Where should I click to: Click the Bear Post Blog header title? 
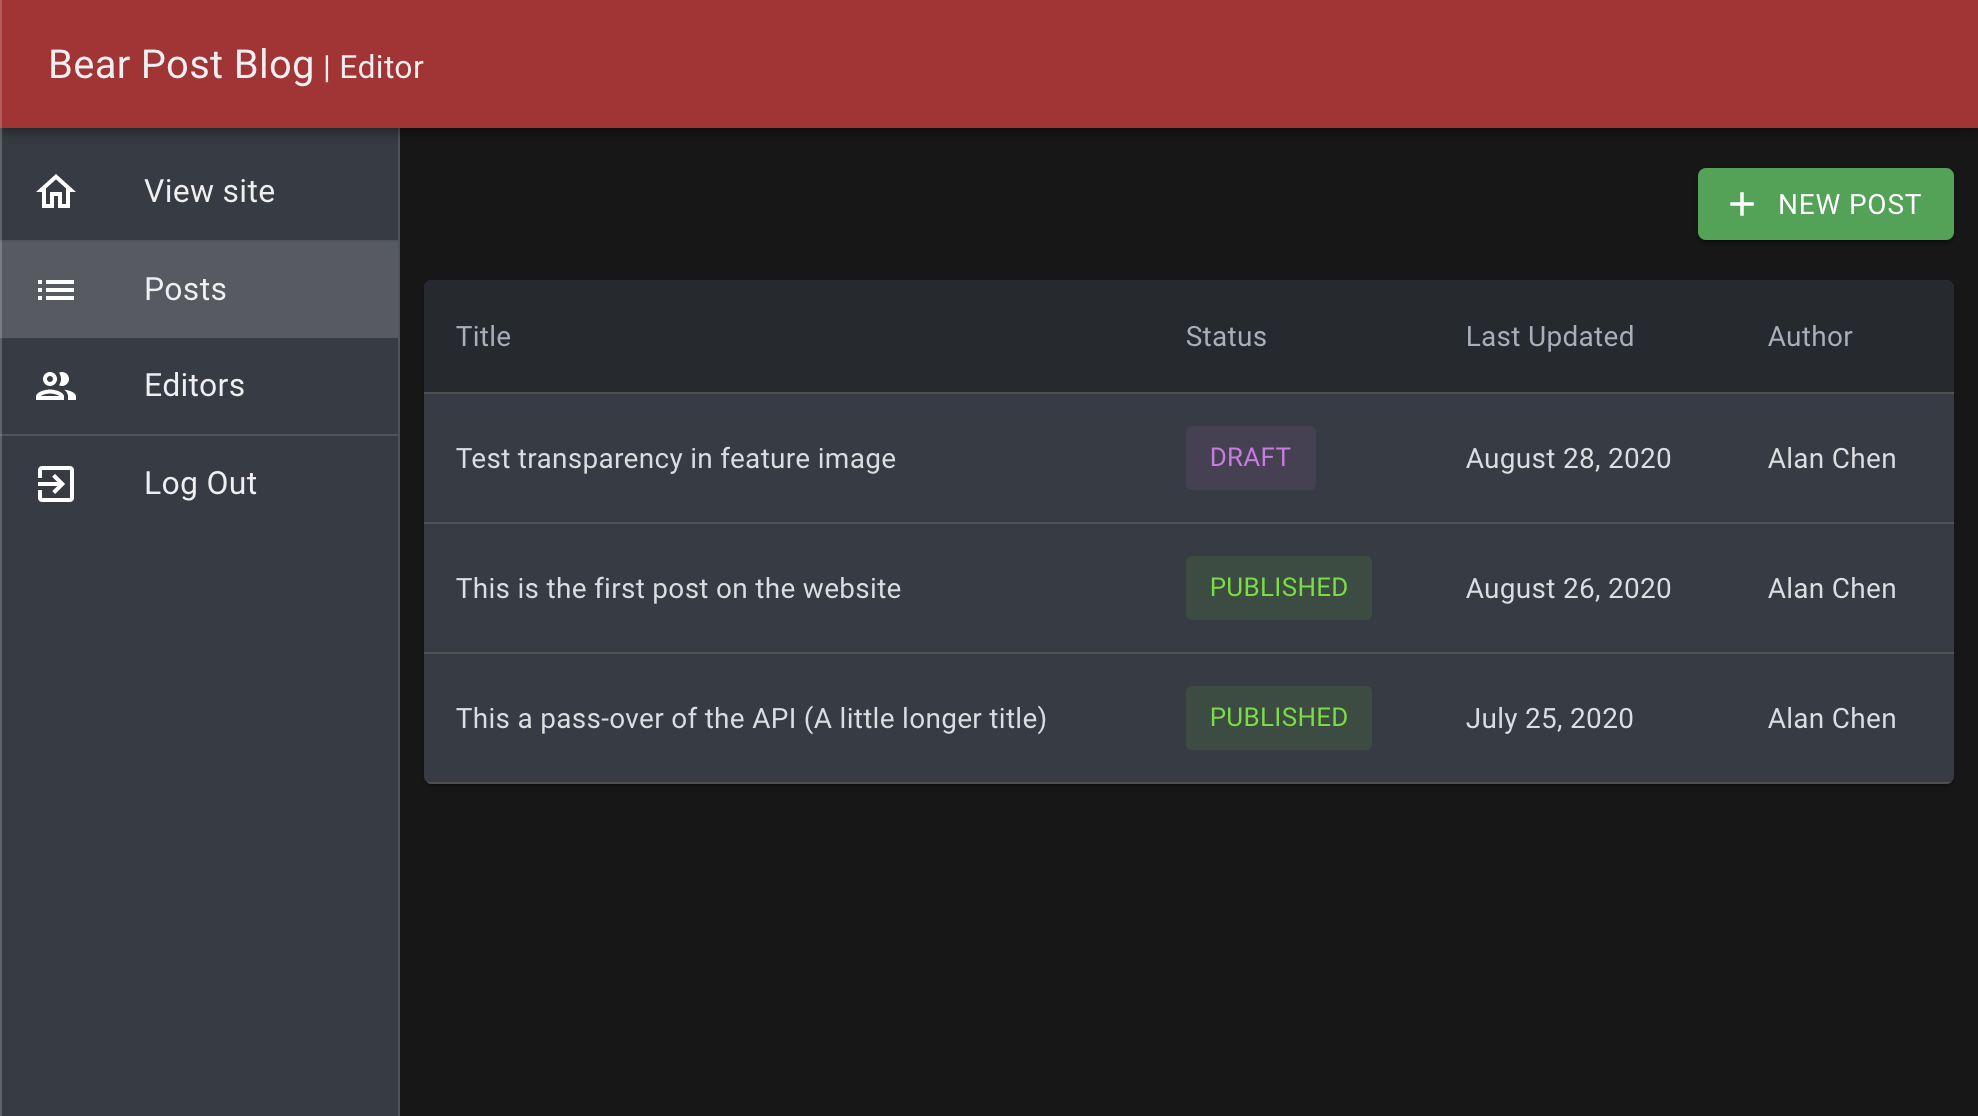click(181, 65)
